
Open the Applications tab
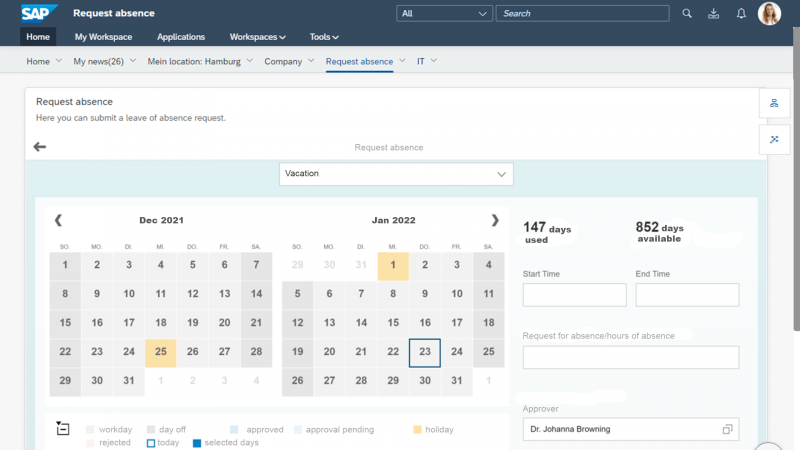(181, 37)
